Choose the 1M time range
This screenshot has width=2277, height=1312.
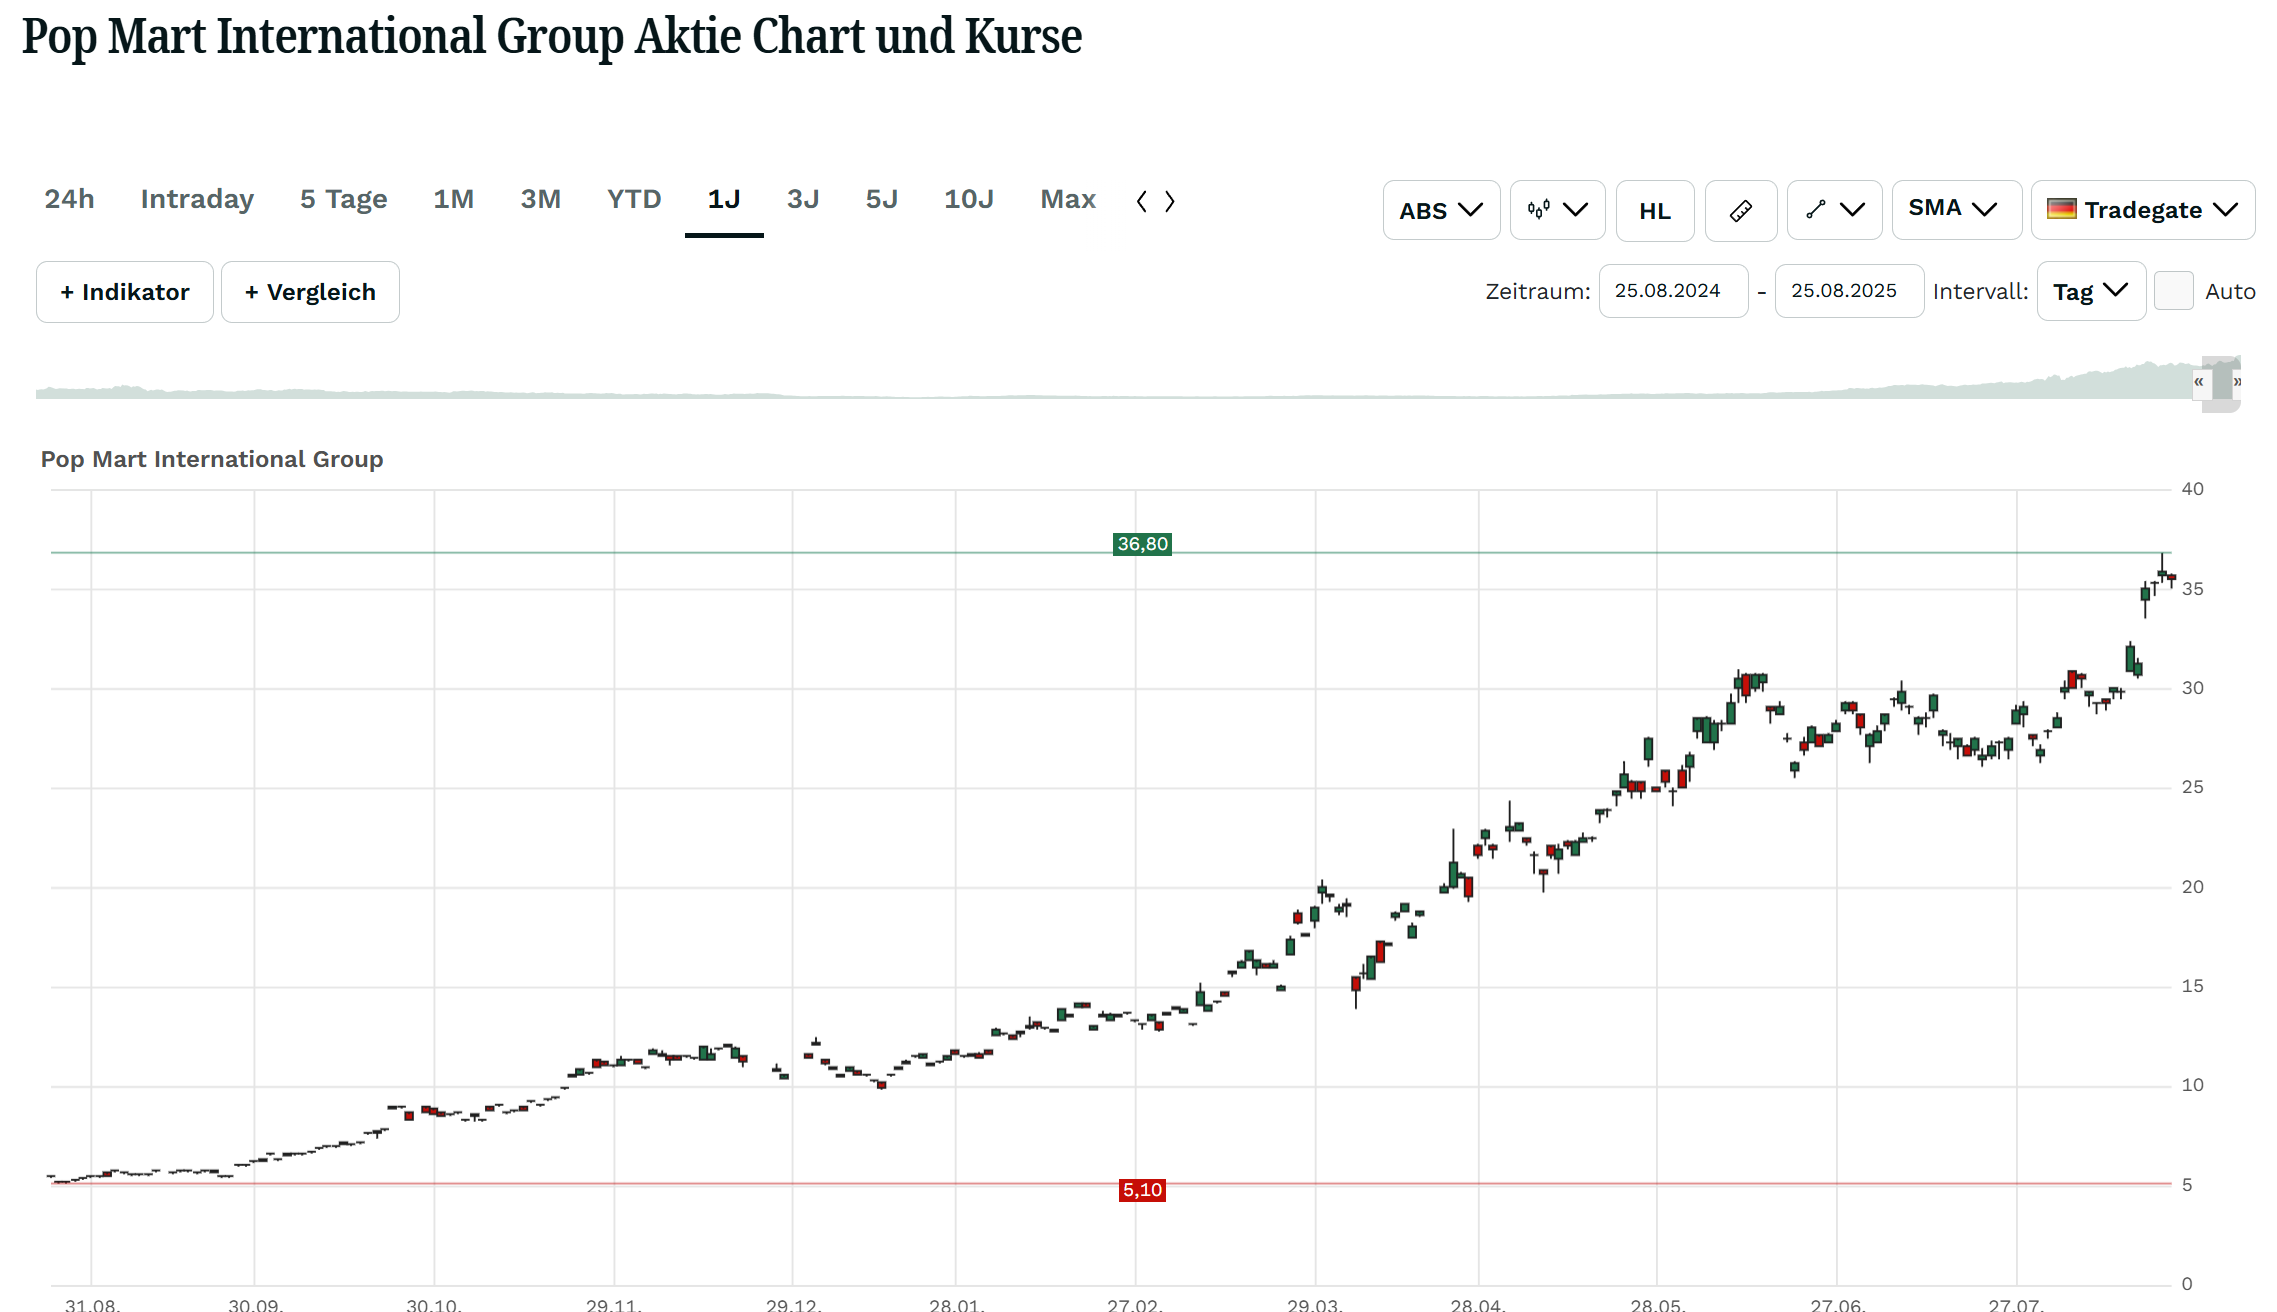click(x=453, y=199)
